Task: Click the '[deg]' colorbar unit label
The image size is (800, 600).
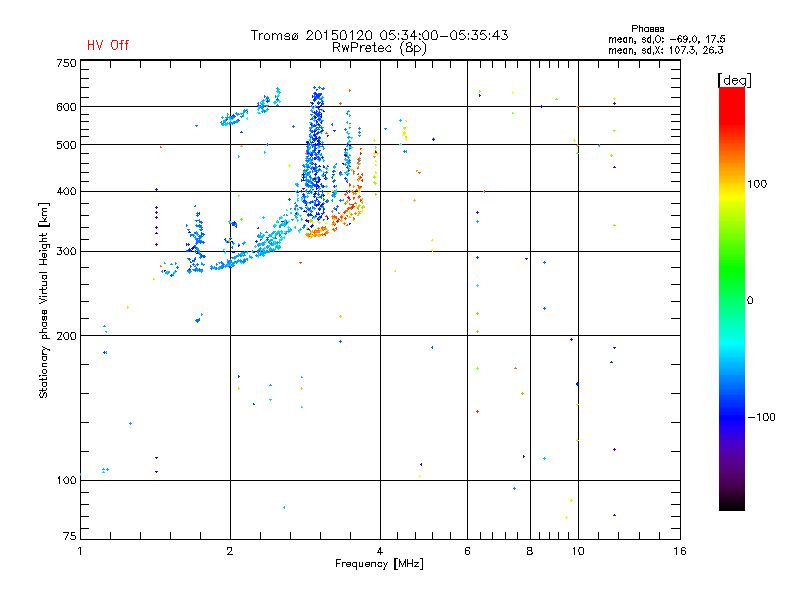Action: pyautogui.click(x=734, y=80)
